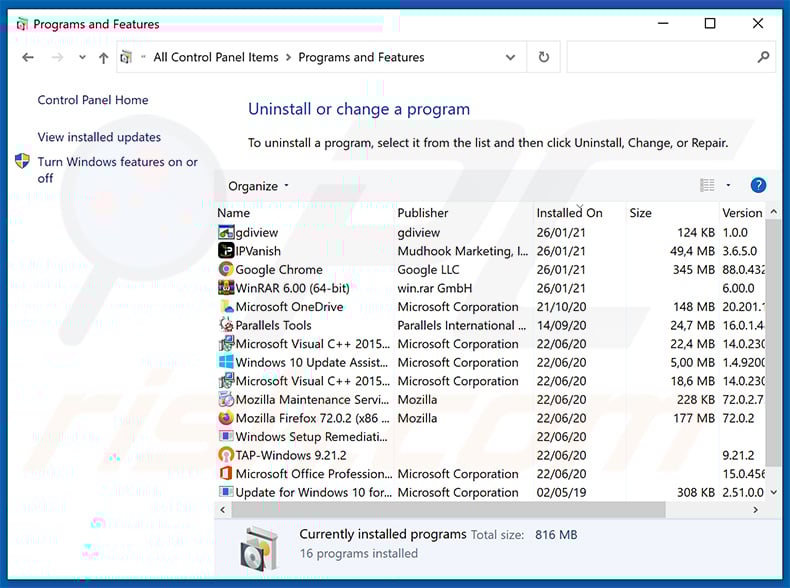Click the Update for Windows 10 icon
The image size is (790, 588).
[x=226, y=492]
